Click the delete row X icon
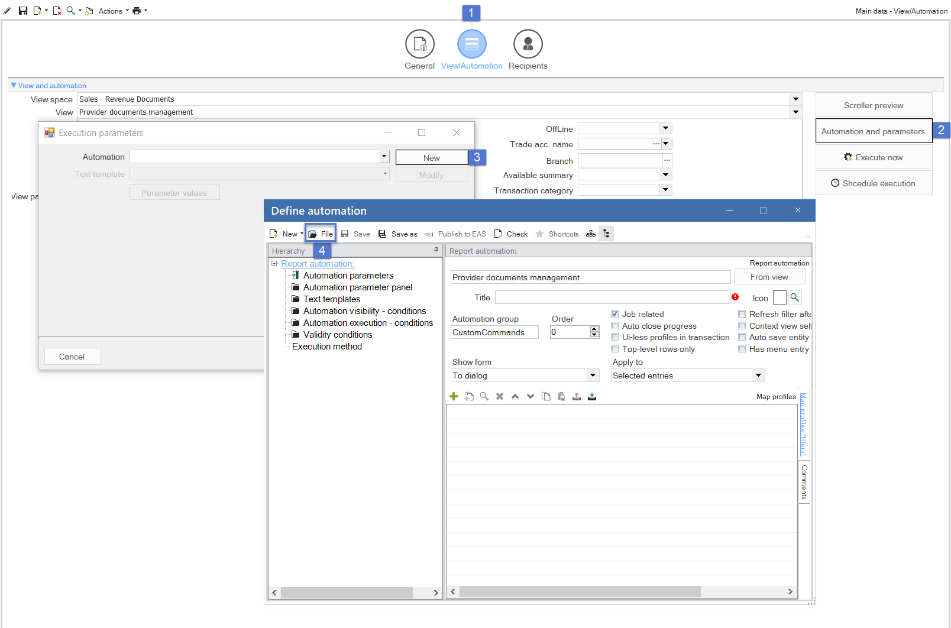The height and width of the screenshot is (628, 951). 500,396
